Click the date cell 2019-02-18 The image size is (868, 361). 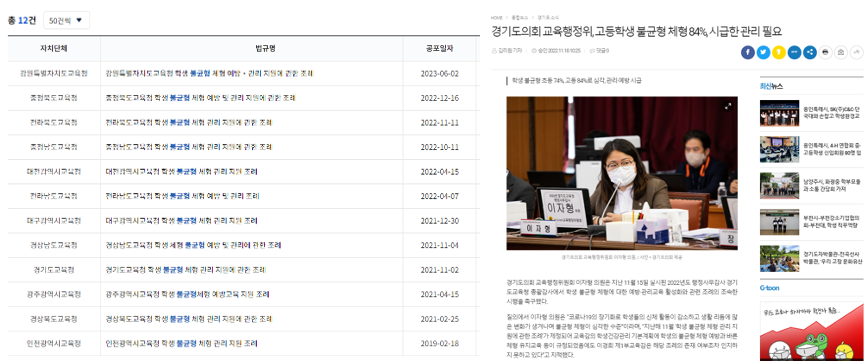[x=440, y=343]
